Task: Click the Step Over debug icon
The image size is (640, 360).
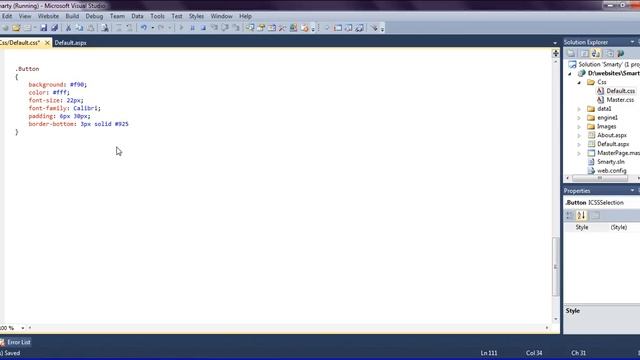Action: coord(225,28)
